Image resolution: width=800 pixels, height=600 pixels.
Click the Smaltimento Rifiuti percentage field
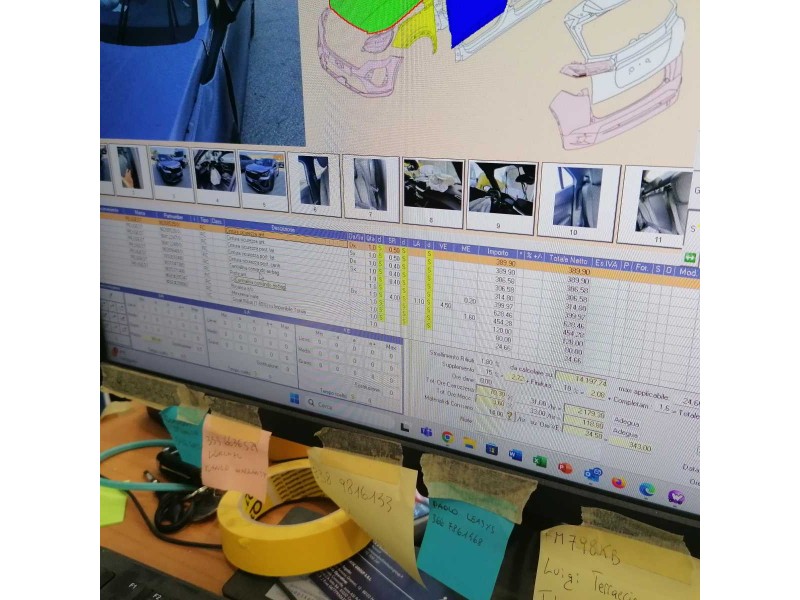pos(487,363)
